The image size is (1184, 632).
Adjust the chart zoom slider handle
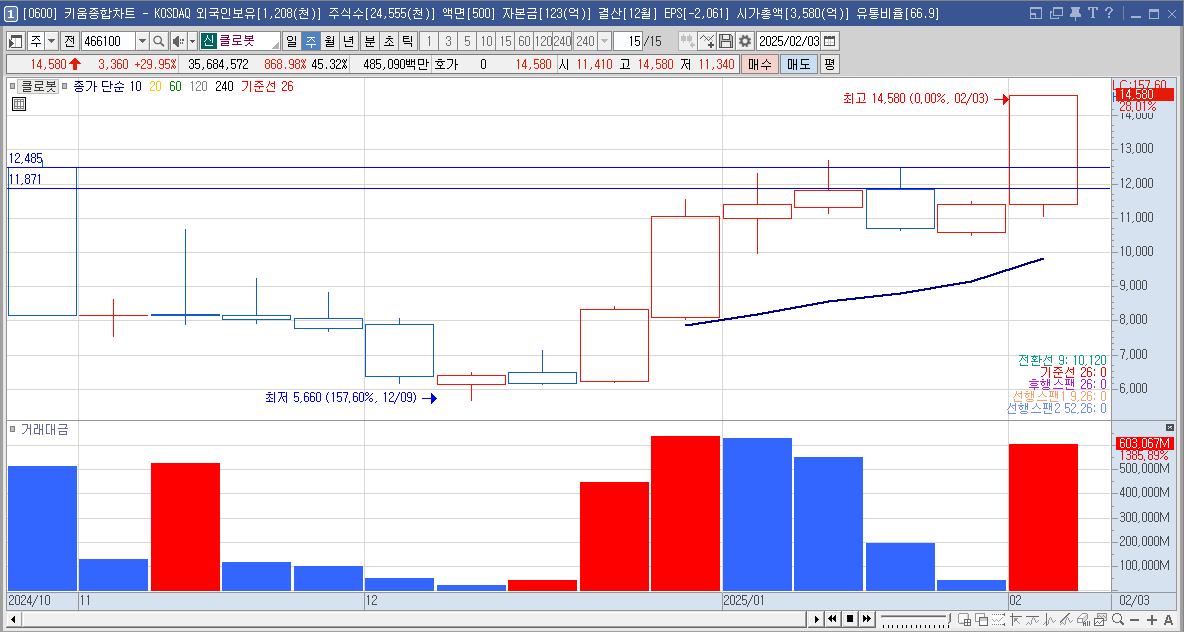coord(948,618)
